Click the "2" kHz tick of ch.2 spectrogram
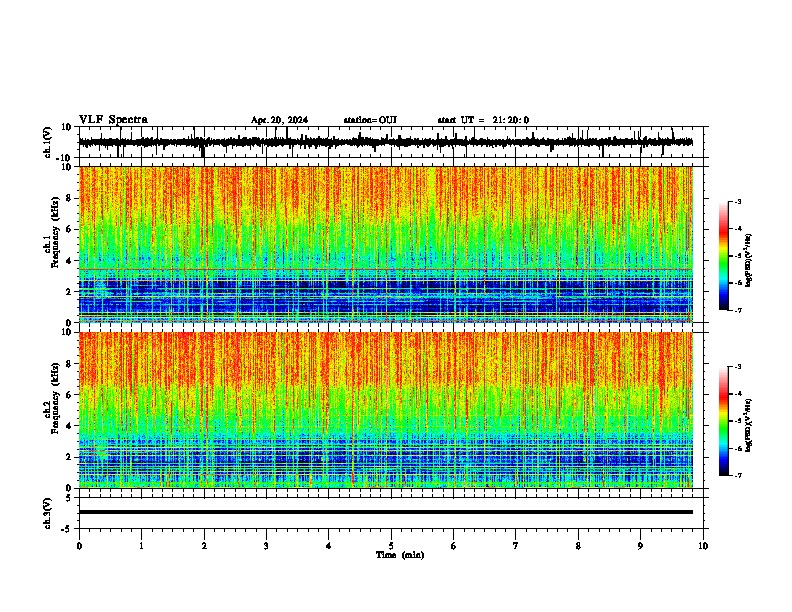The width and height of the screenshot is (792, 612). (x=69, y=457)
